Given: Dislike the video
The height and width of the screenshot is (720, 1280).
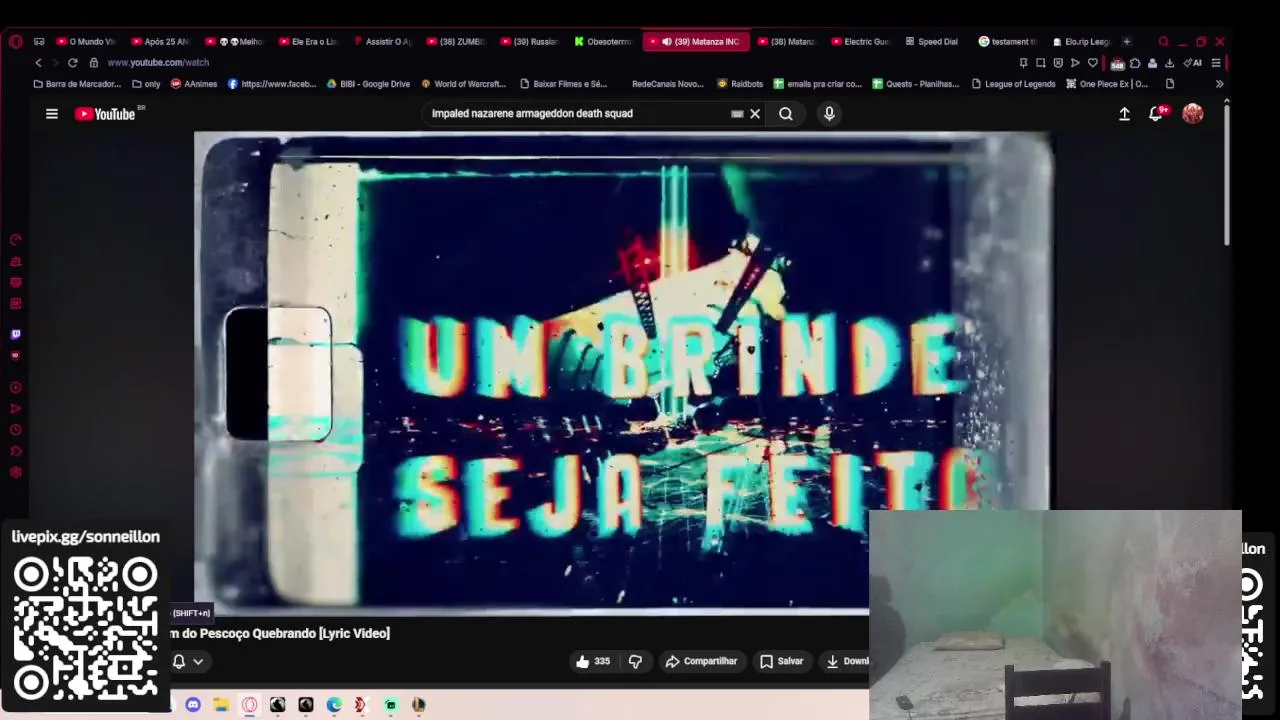Looking at the screenshot, I should point(635,661).
